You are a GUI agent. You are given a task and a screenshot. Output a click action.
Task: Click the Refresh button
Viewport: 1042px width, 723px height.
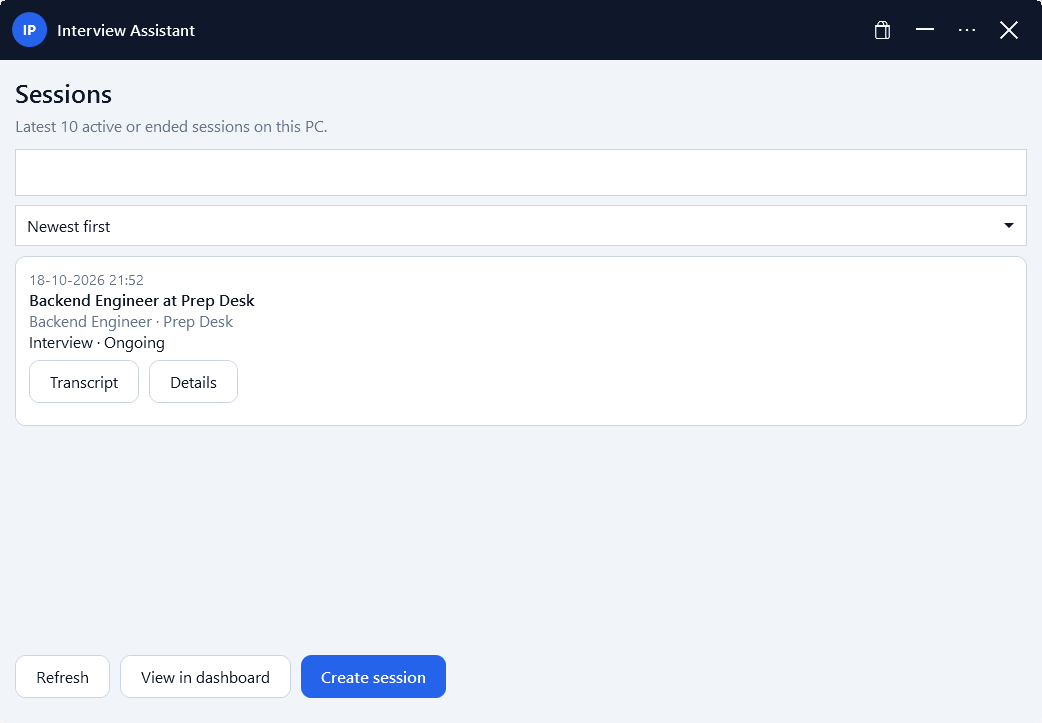pos(62,677)
